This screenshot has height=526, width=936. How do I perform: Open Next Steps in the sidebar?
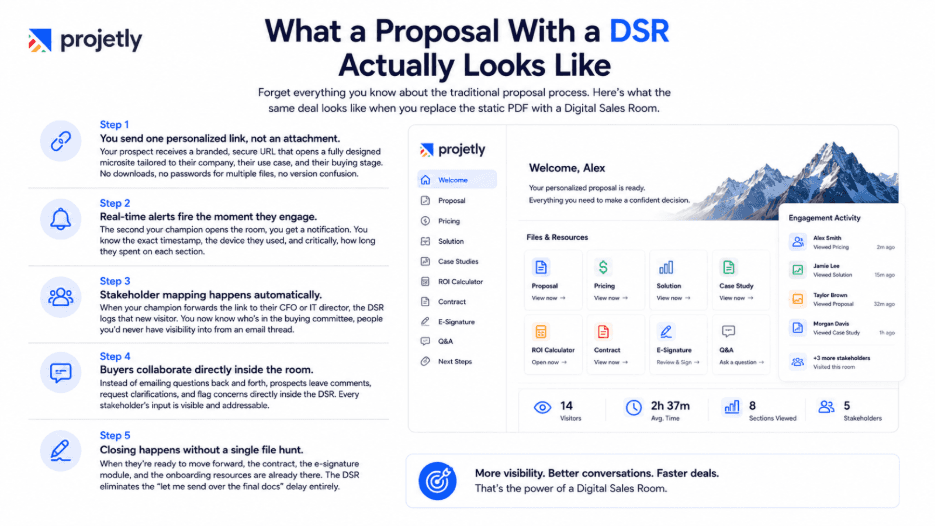click(x=457, y=362)
